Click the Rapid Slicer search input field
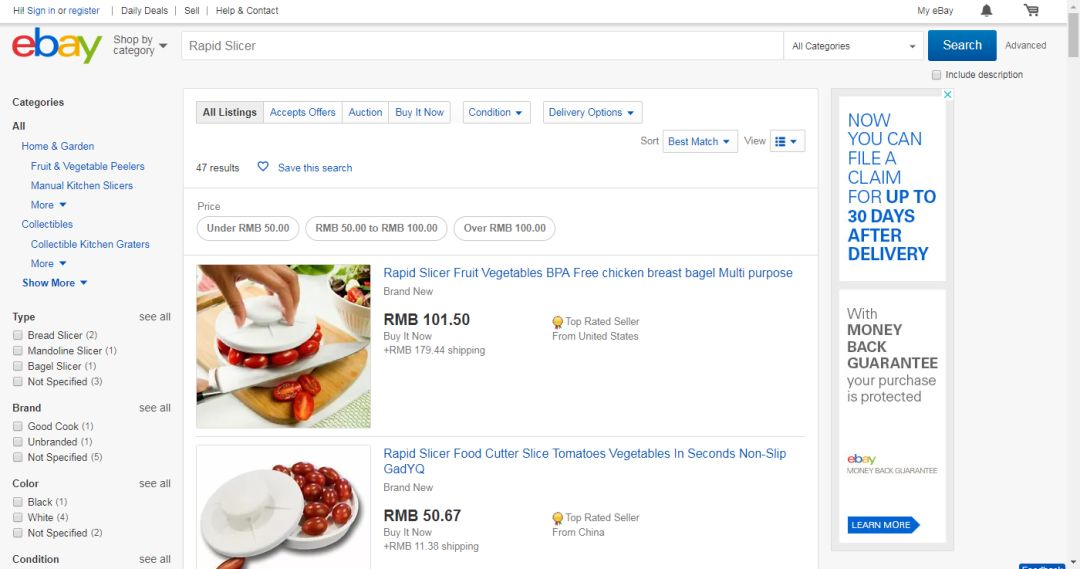Screen dimensions: 1080x569 coord(480,46)
